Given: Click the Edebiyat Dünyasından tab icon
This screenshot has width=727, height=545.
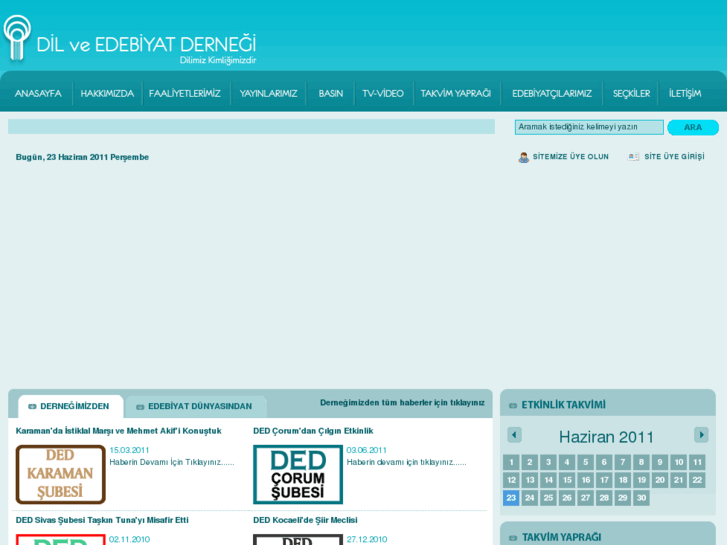Looking at the screenshot, I should click(140, 407).
